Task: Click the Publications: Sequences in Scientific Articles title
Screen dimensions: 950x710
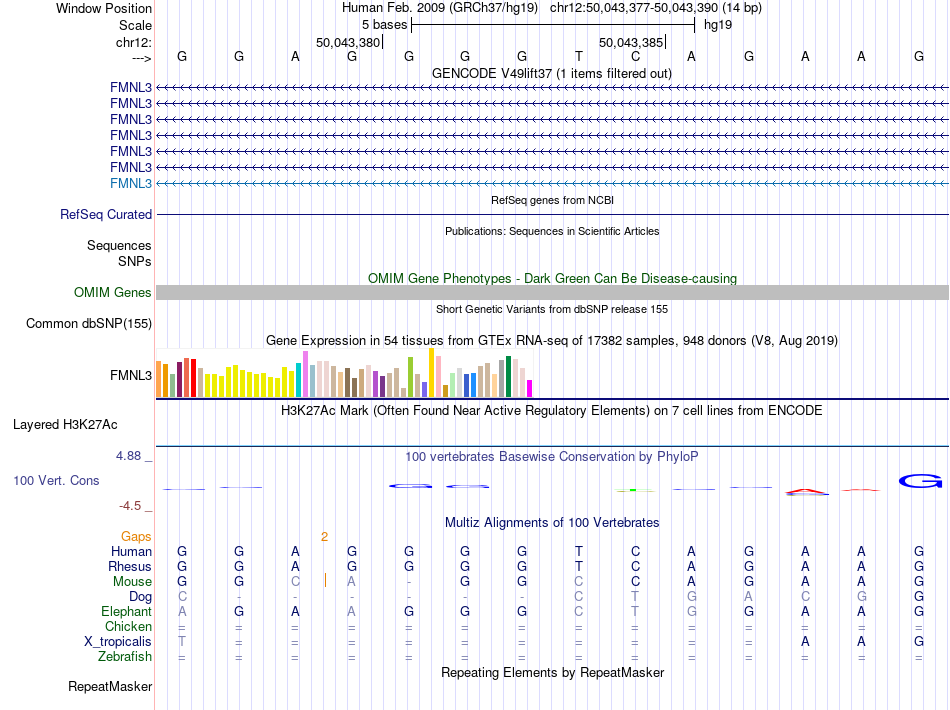Action: tap(552, 231)
